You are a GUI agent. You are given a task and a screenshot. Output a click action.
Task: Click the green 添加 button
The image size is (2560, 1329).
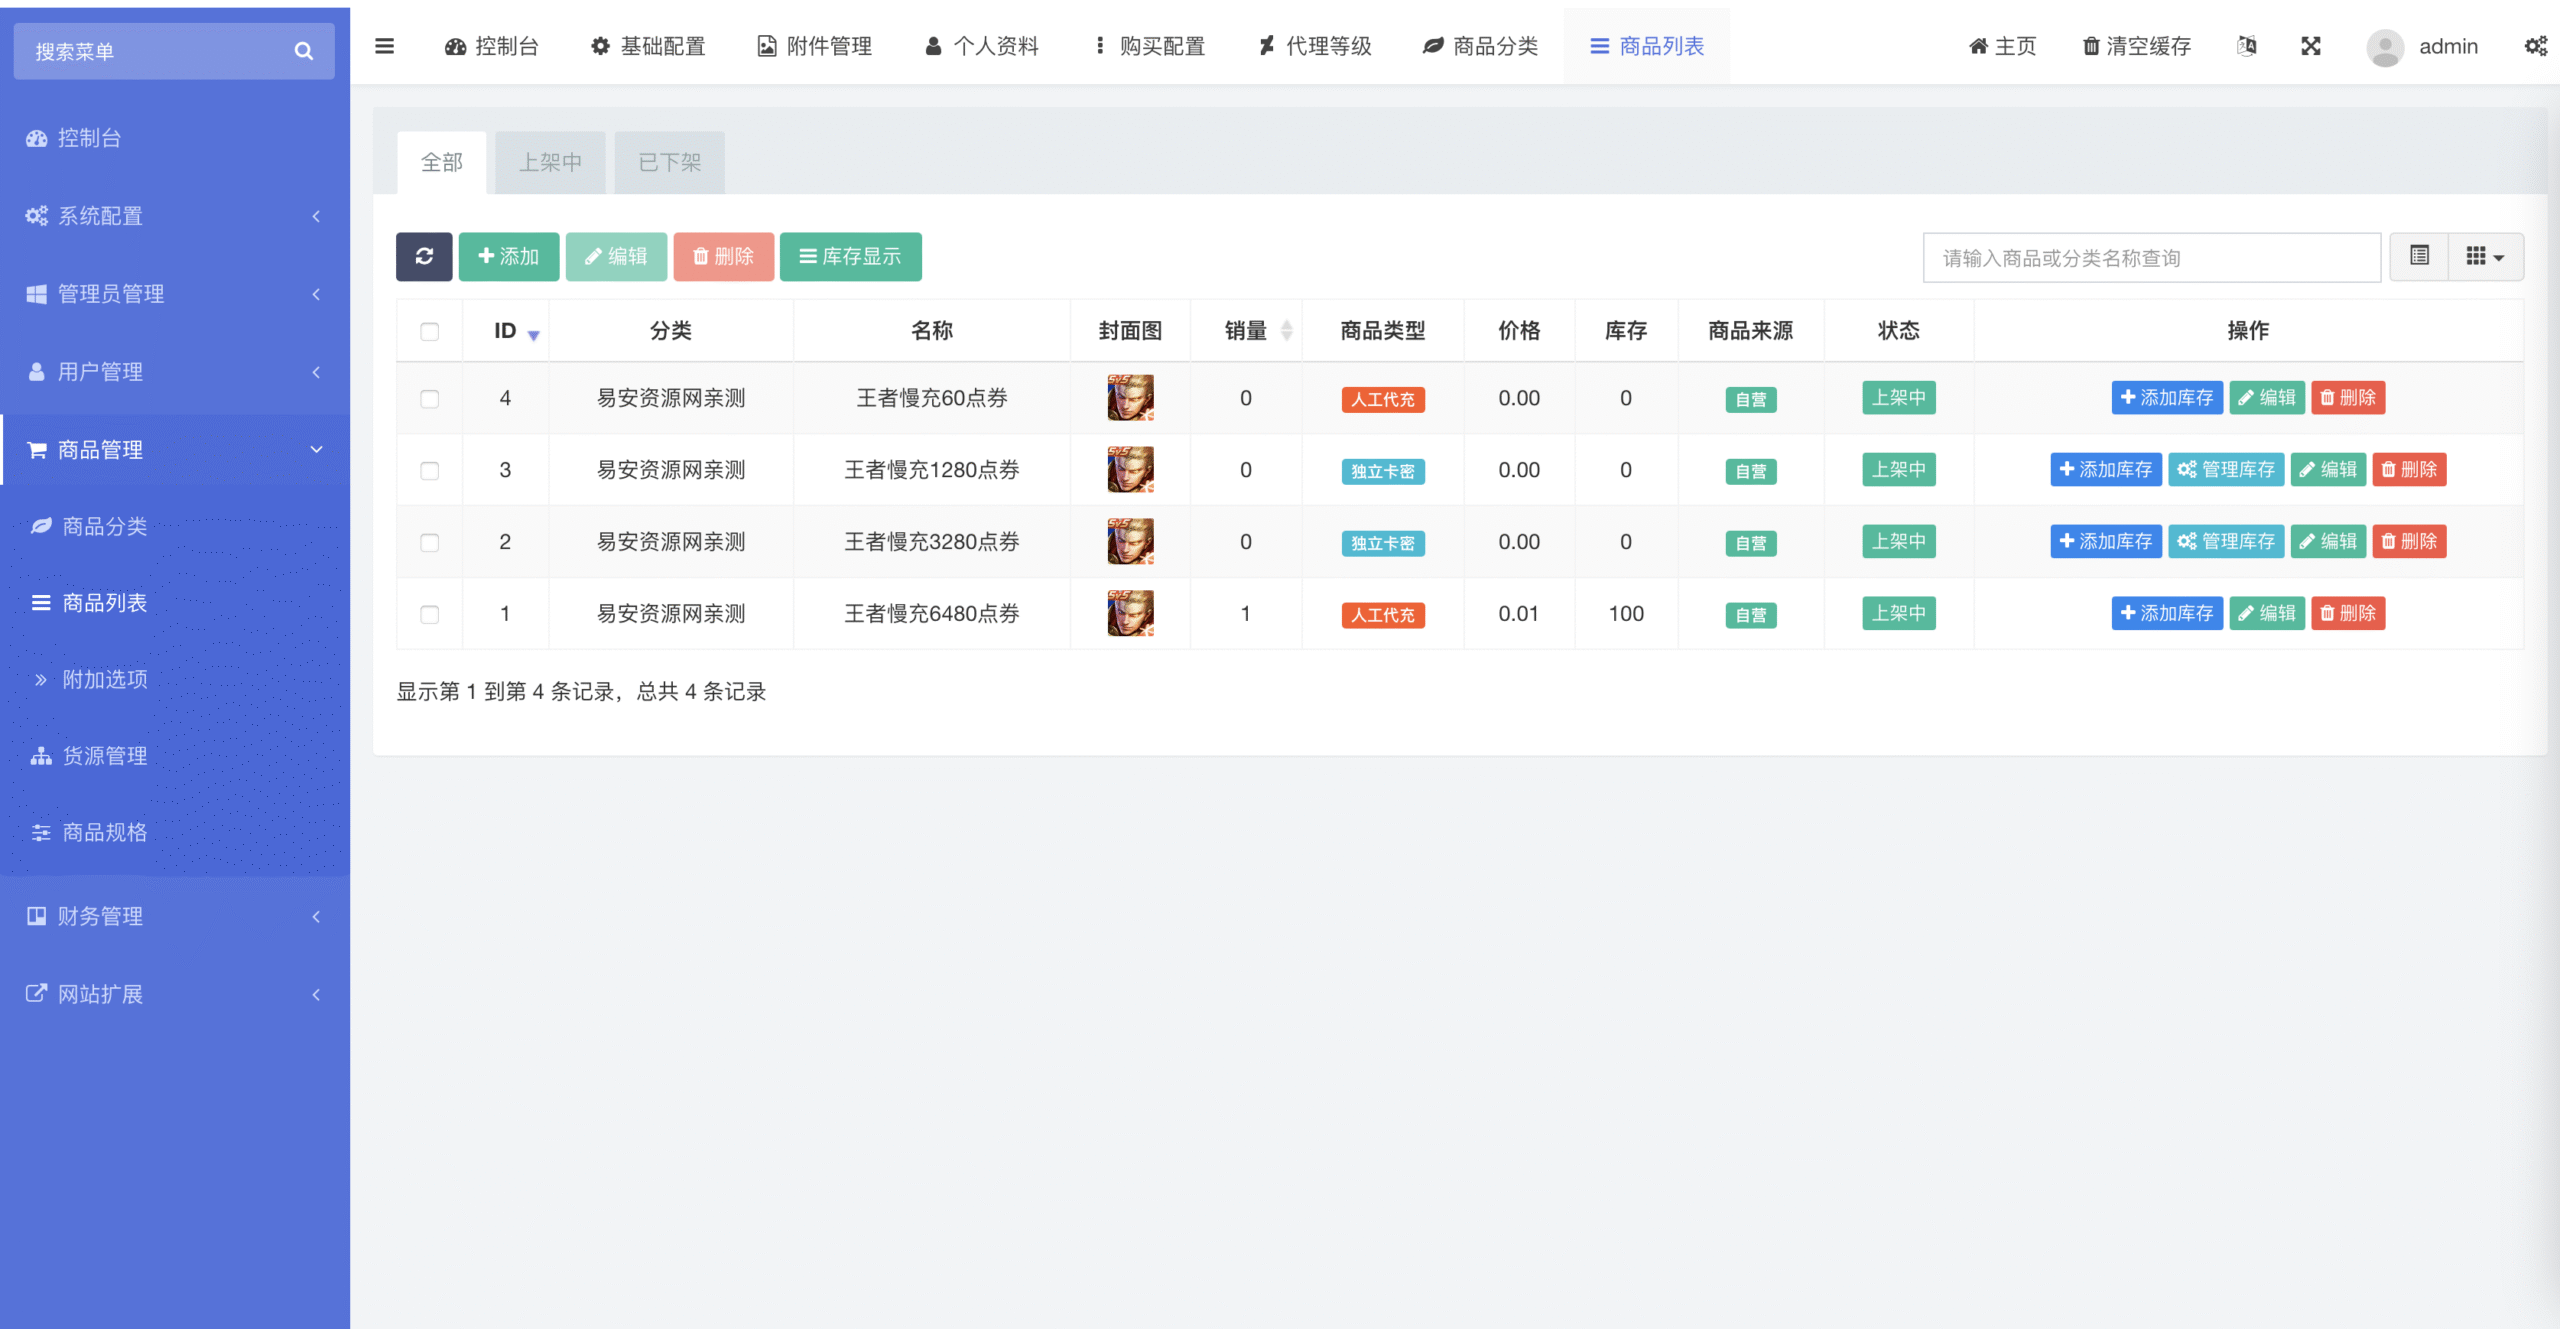(509, 257)
